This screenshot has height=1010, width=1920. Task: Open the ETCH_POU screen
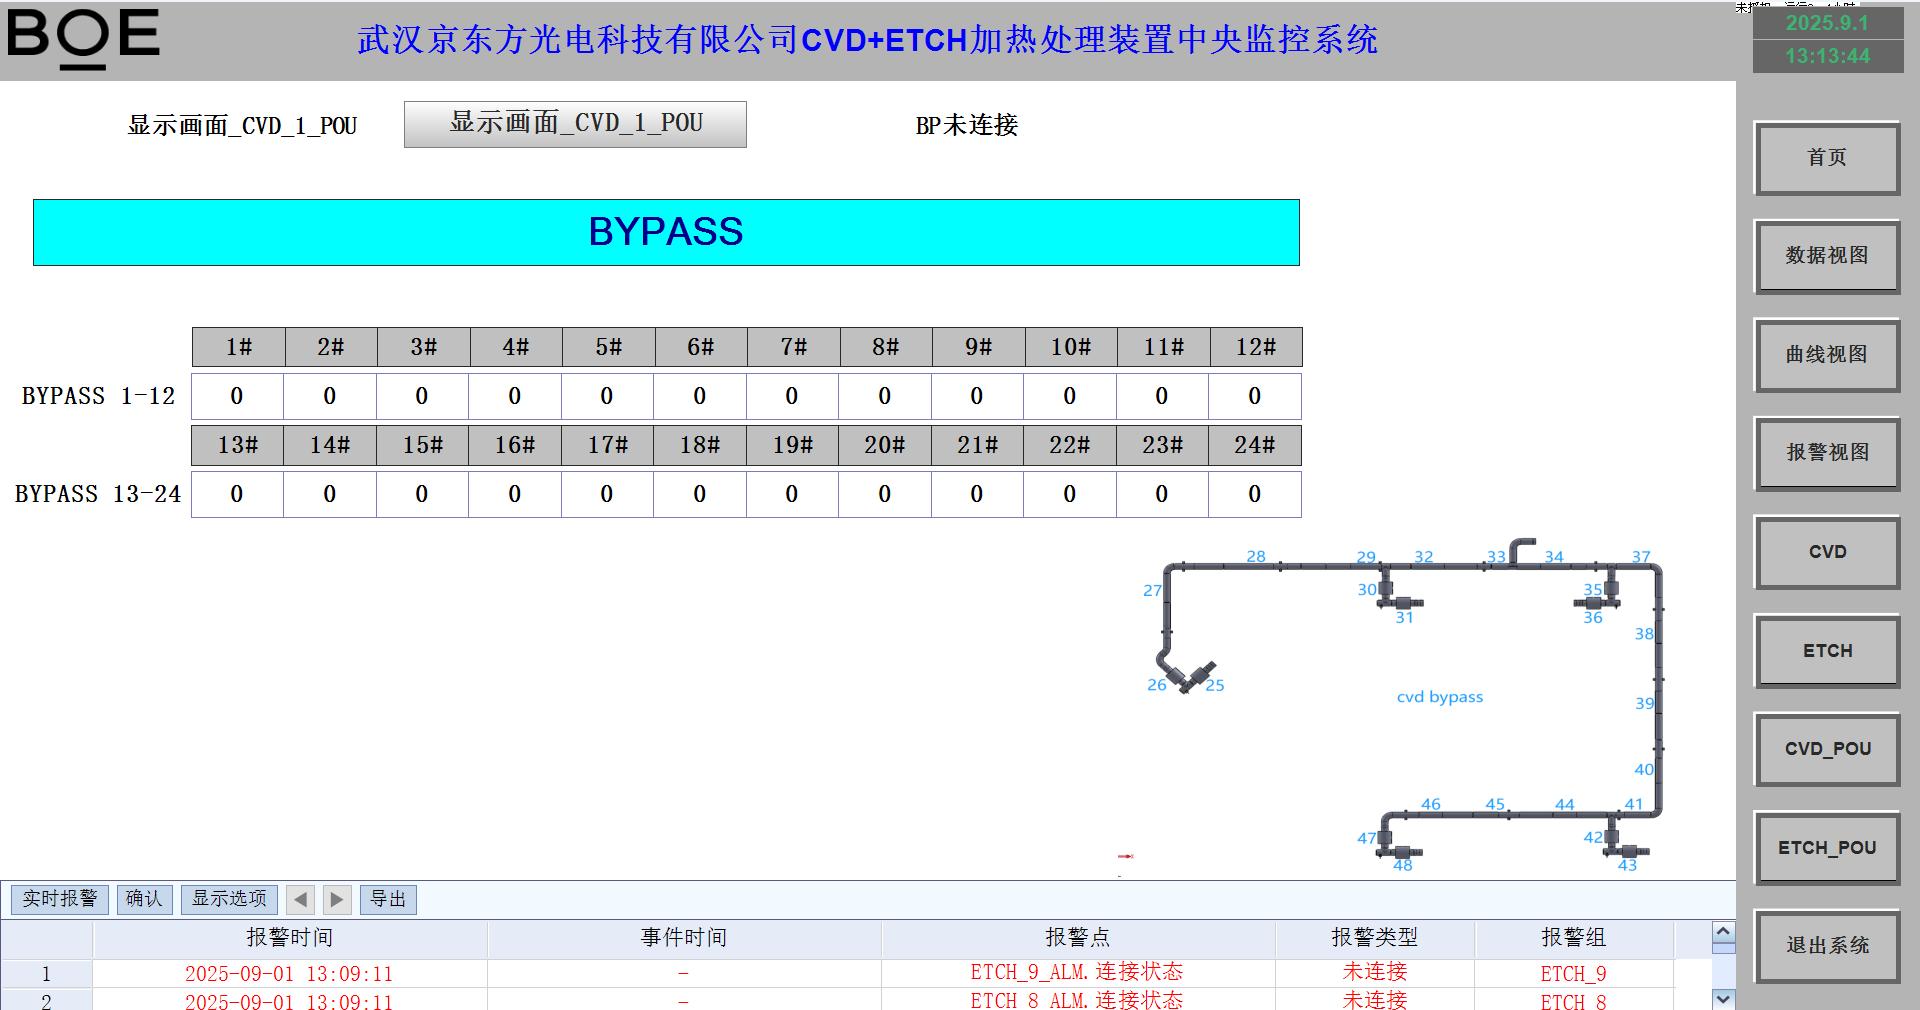tap(1827, 848)
